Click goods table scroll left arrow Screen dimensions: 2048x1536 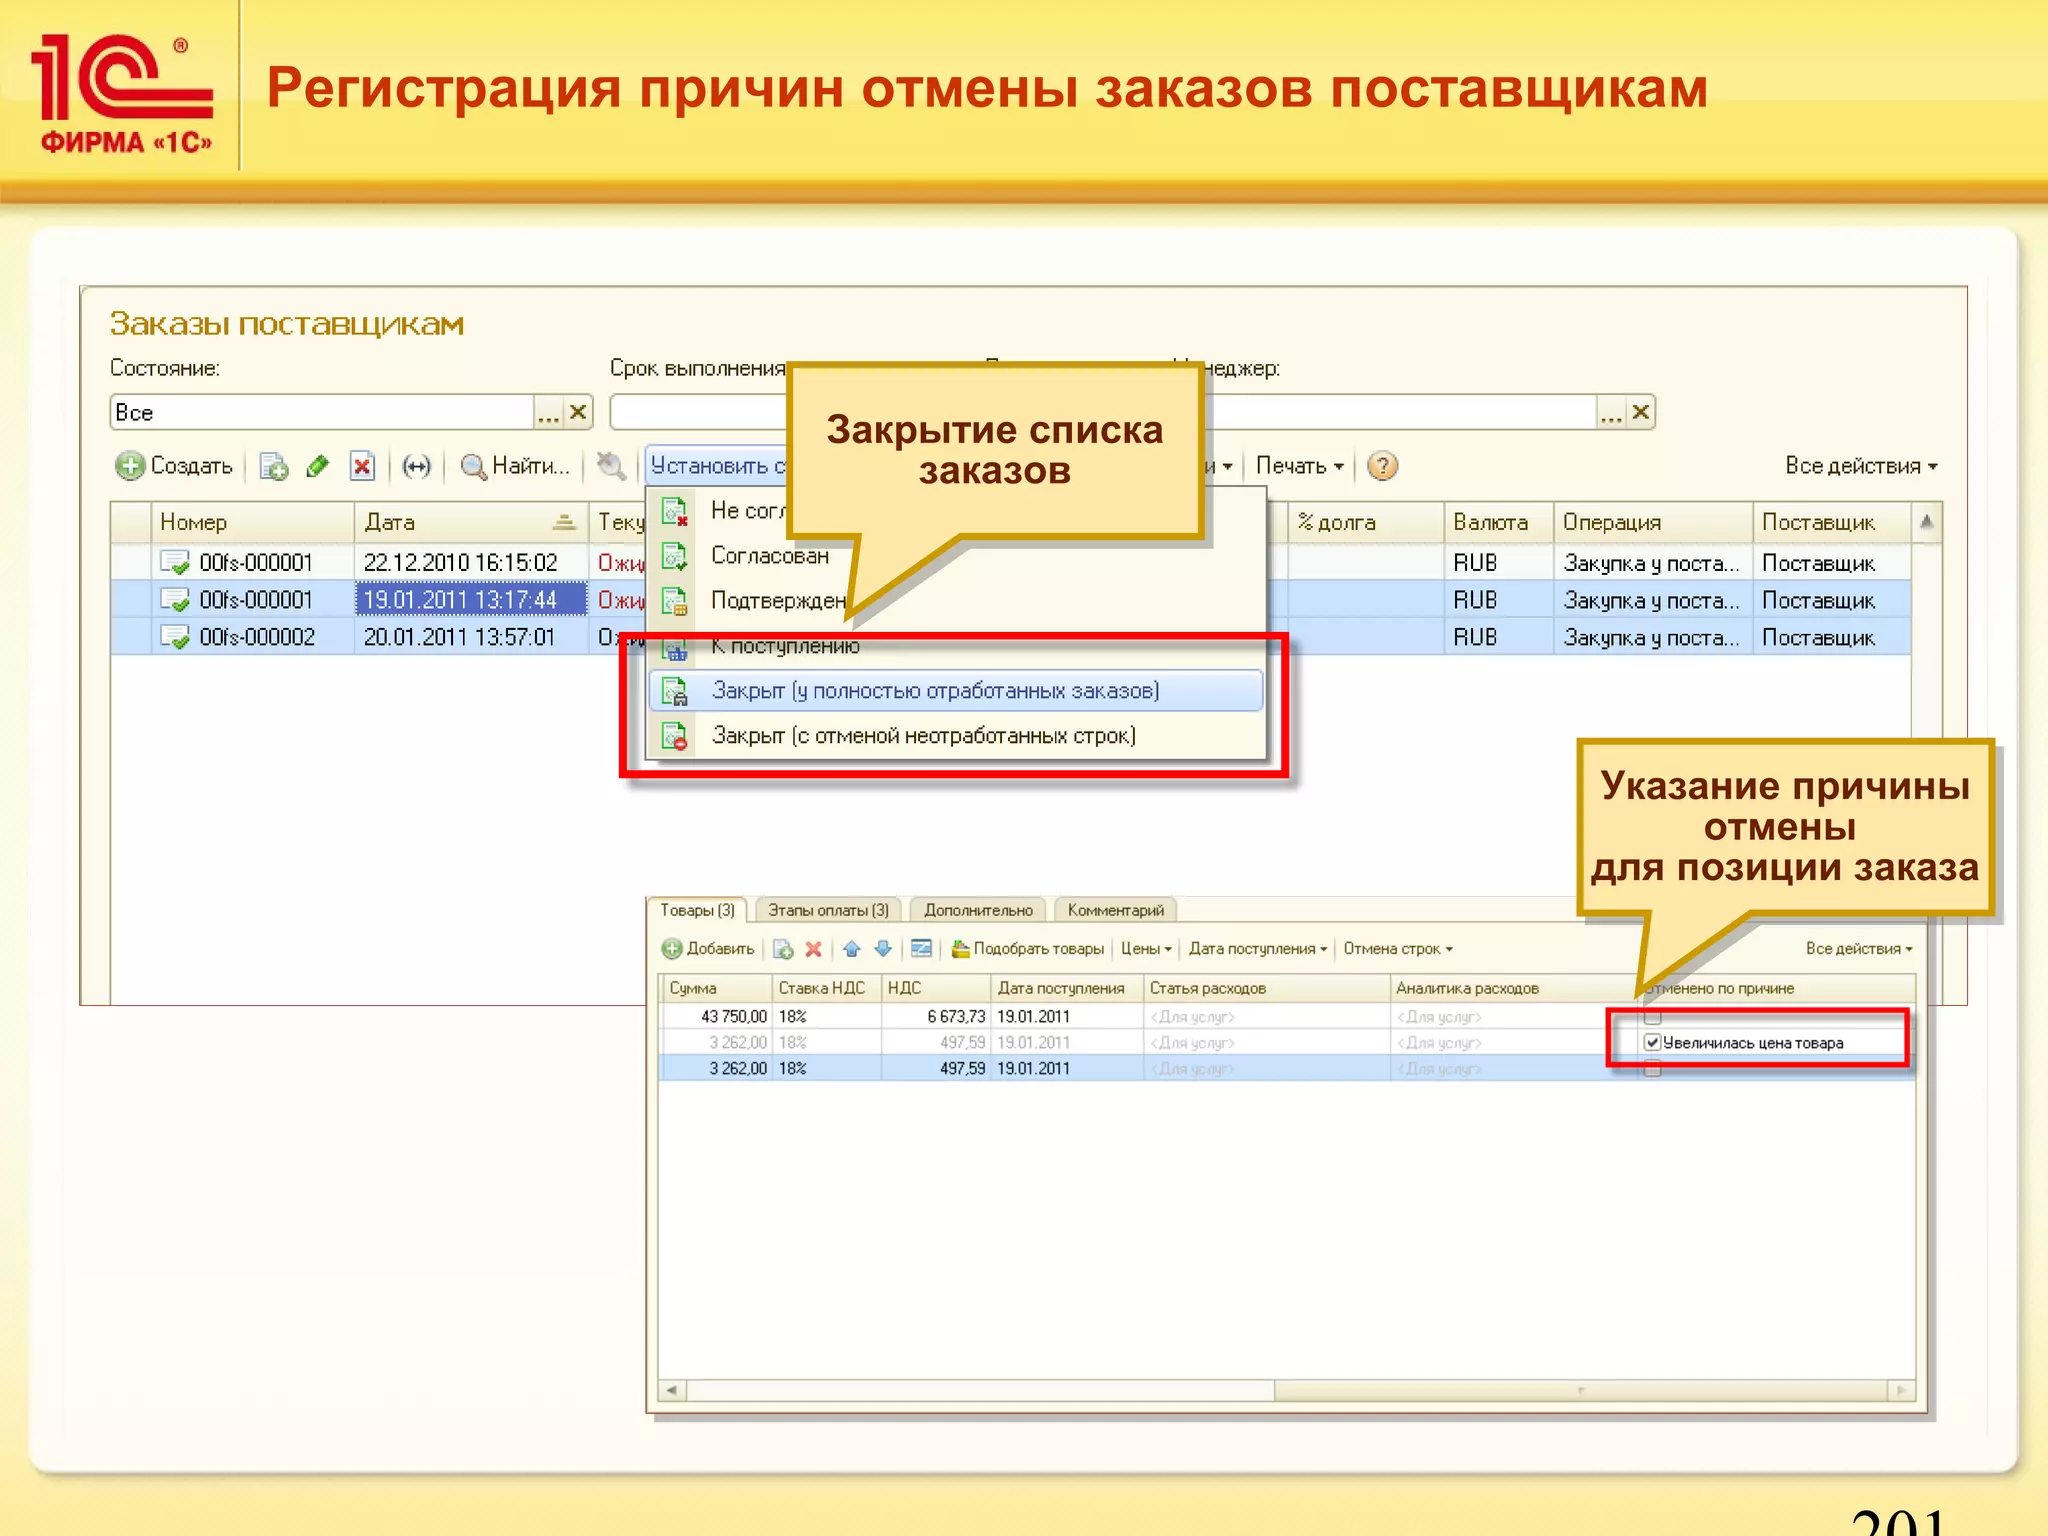tap(672, 1390)
